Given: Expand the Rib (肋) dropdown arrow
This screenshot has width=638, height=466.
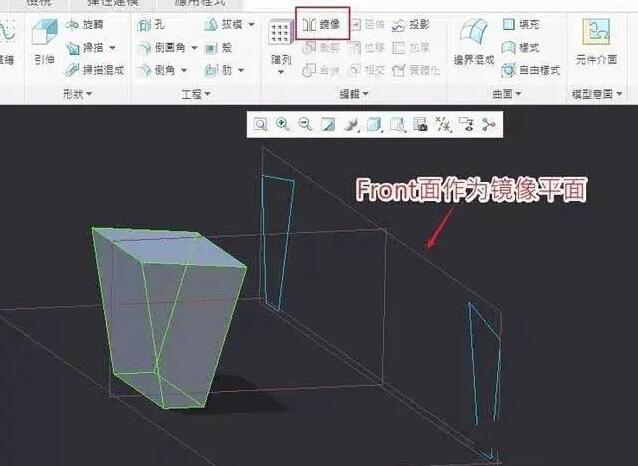Looking at the screenshot, I should 241,71.
